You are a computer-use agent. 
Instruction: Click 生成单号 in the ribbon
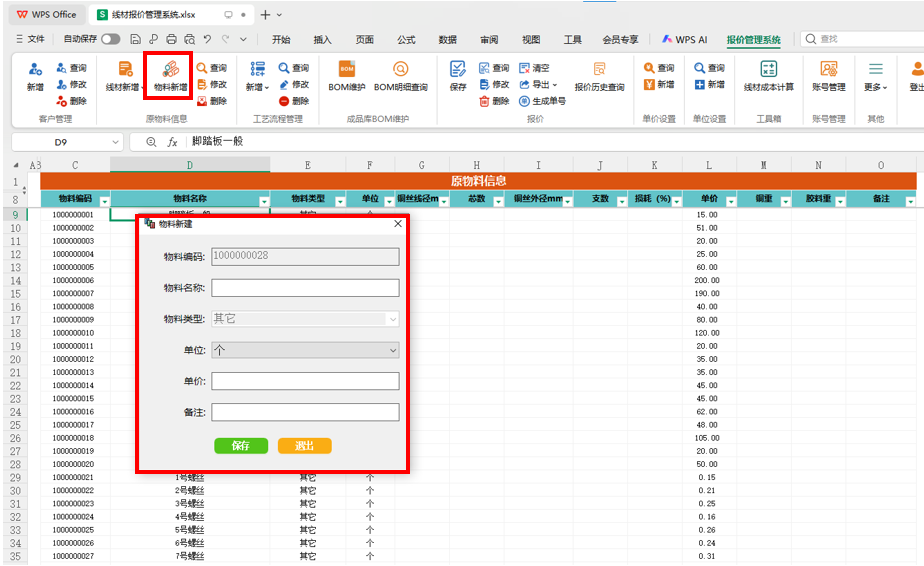click(542, 101)
